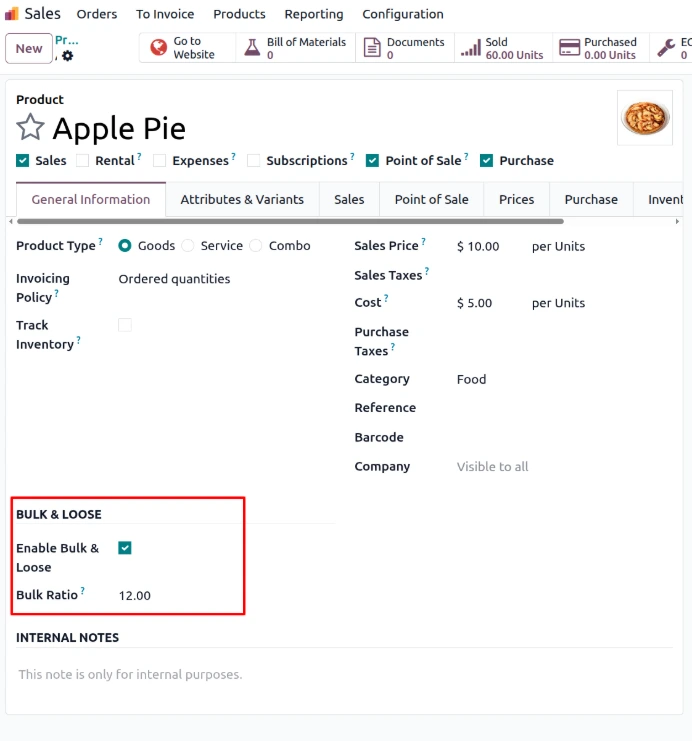Click the horizontal tab scrollbar
Screen dimensions: 692x741
[x=290, y=221]
